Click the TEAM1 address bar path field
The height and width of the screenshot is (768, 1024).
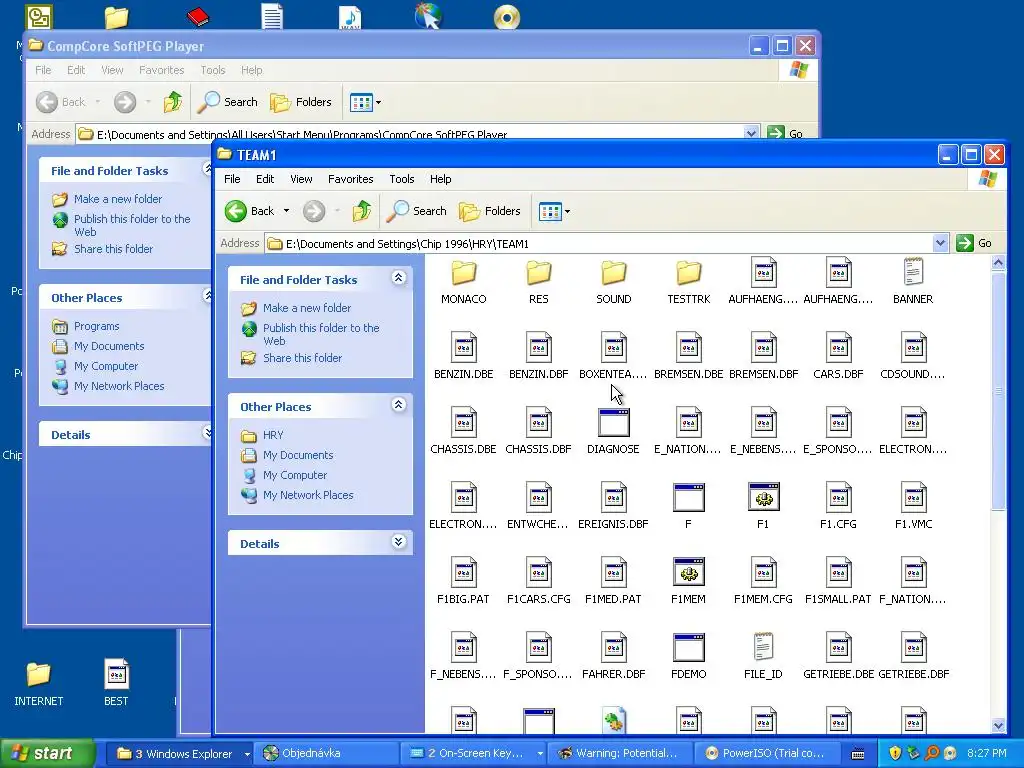tap(599, 244)
